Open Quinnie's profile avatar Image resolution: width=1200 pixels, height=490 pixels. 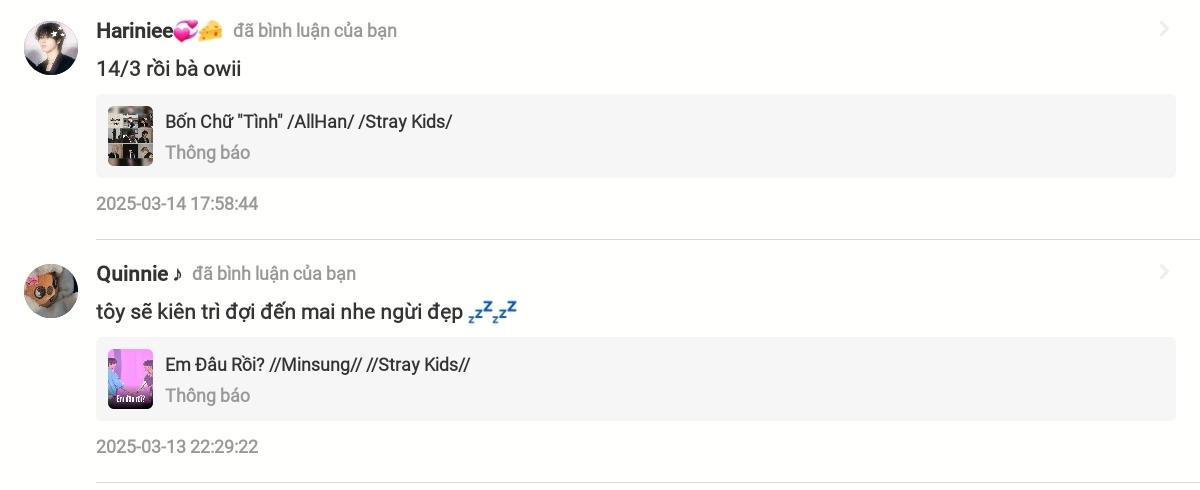51,291
